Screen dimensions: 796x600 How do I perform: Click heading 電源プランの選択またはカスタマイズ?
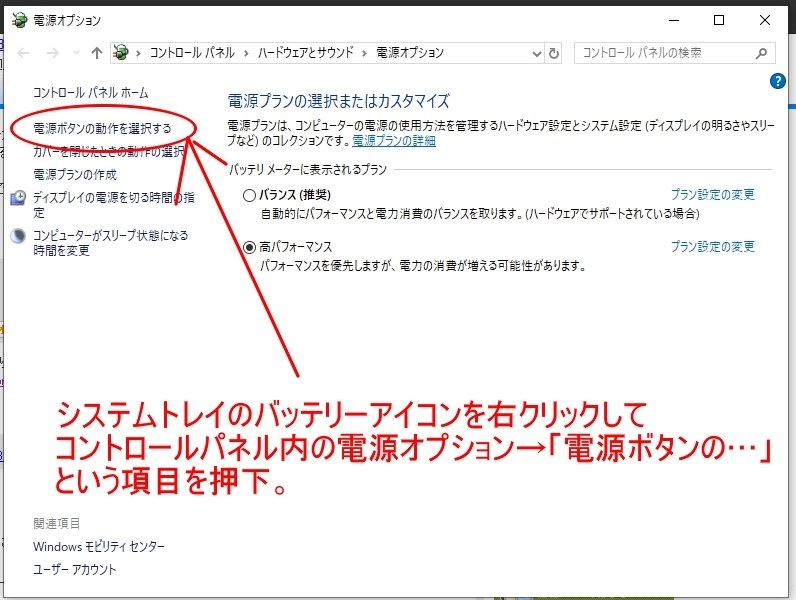click(x=338, y=102)
